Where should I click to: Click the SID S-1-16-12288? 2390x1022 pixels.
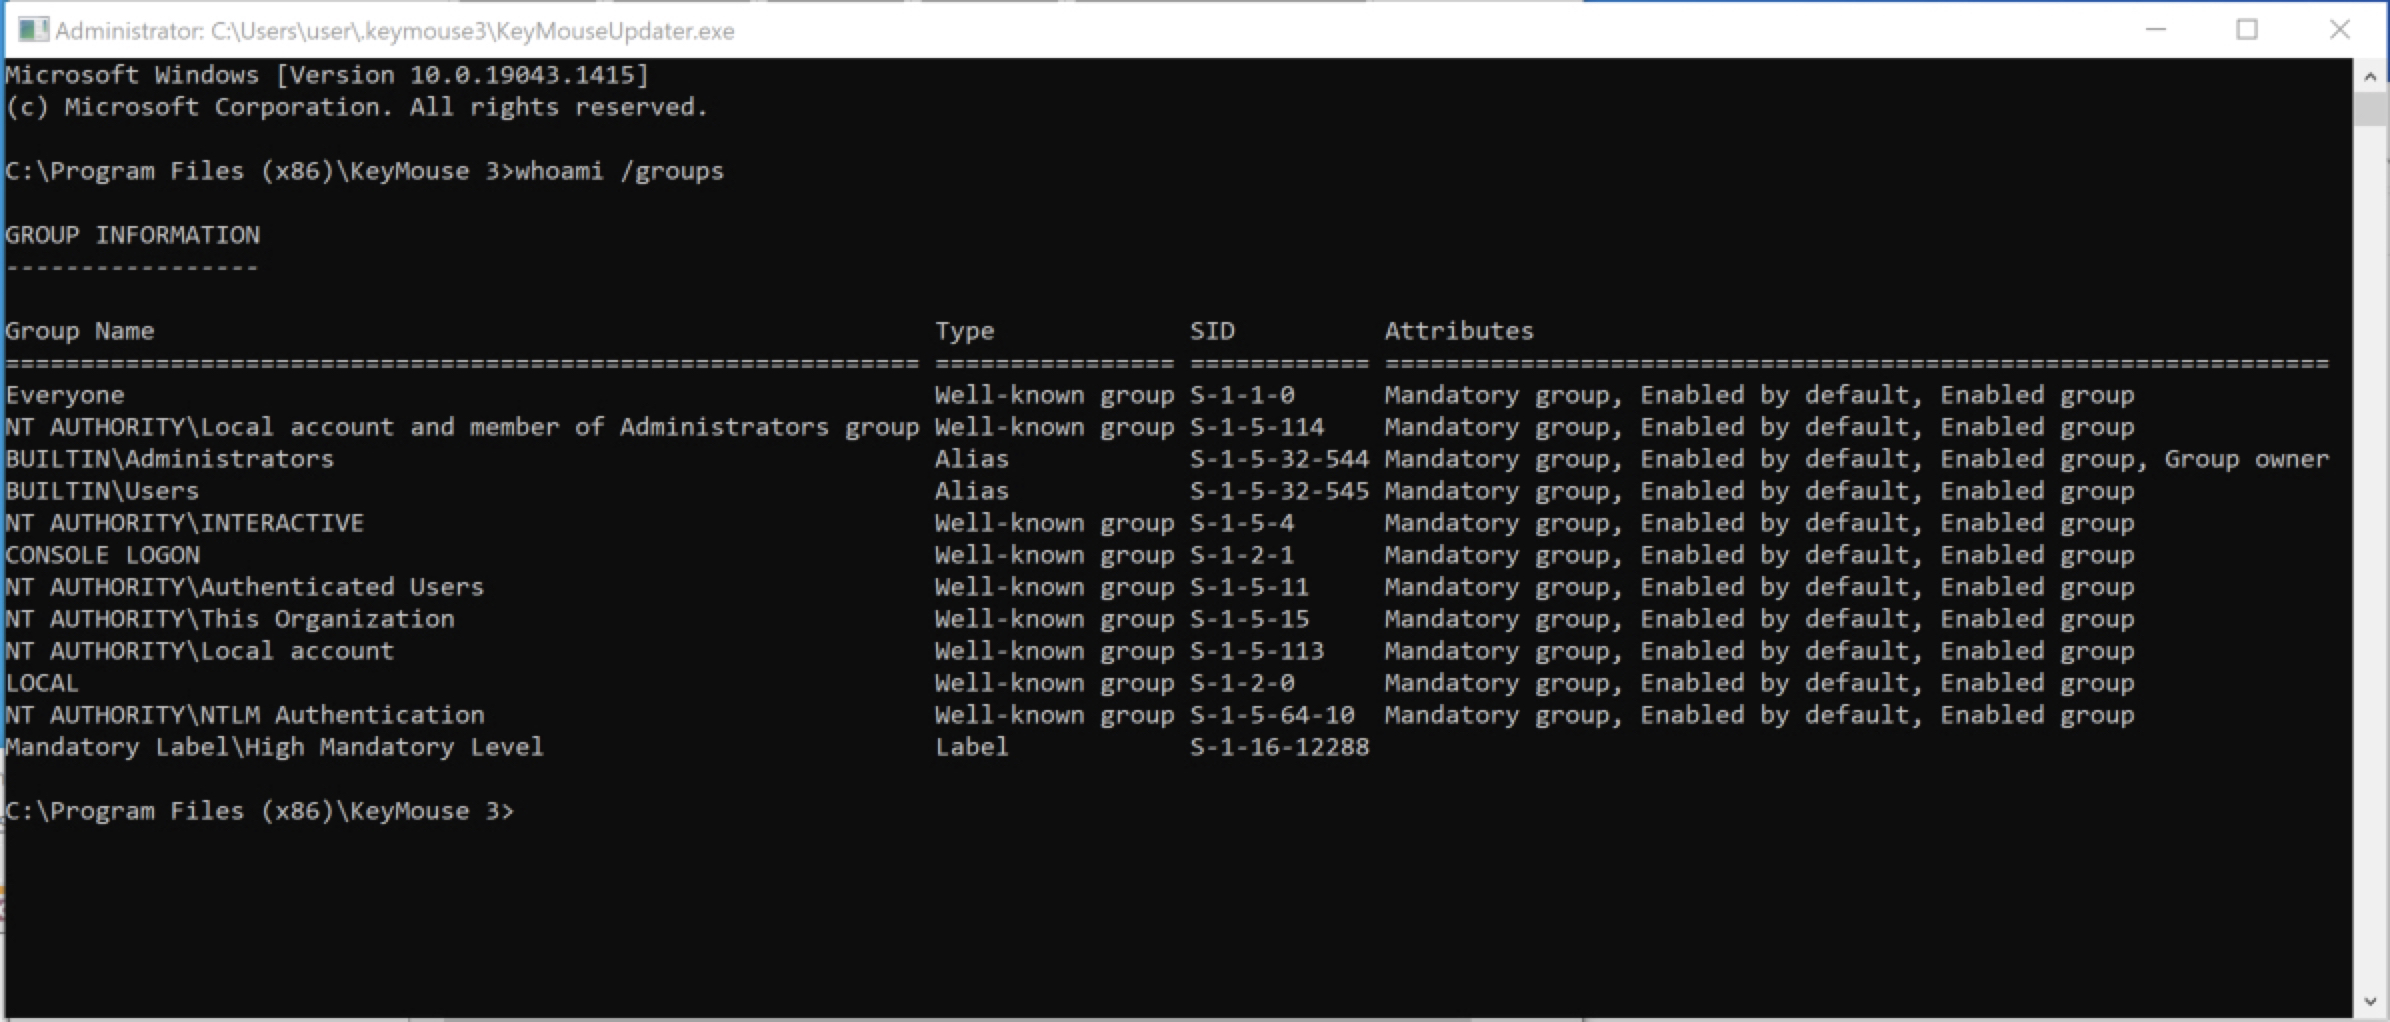coord(1279,747)
